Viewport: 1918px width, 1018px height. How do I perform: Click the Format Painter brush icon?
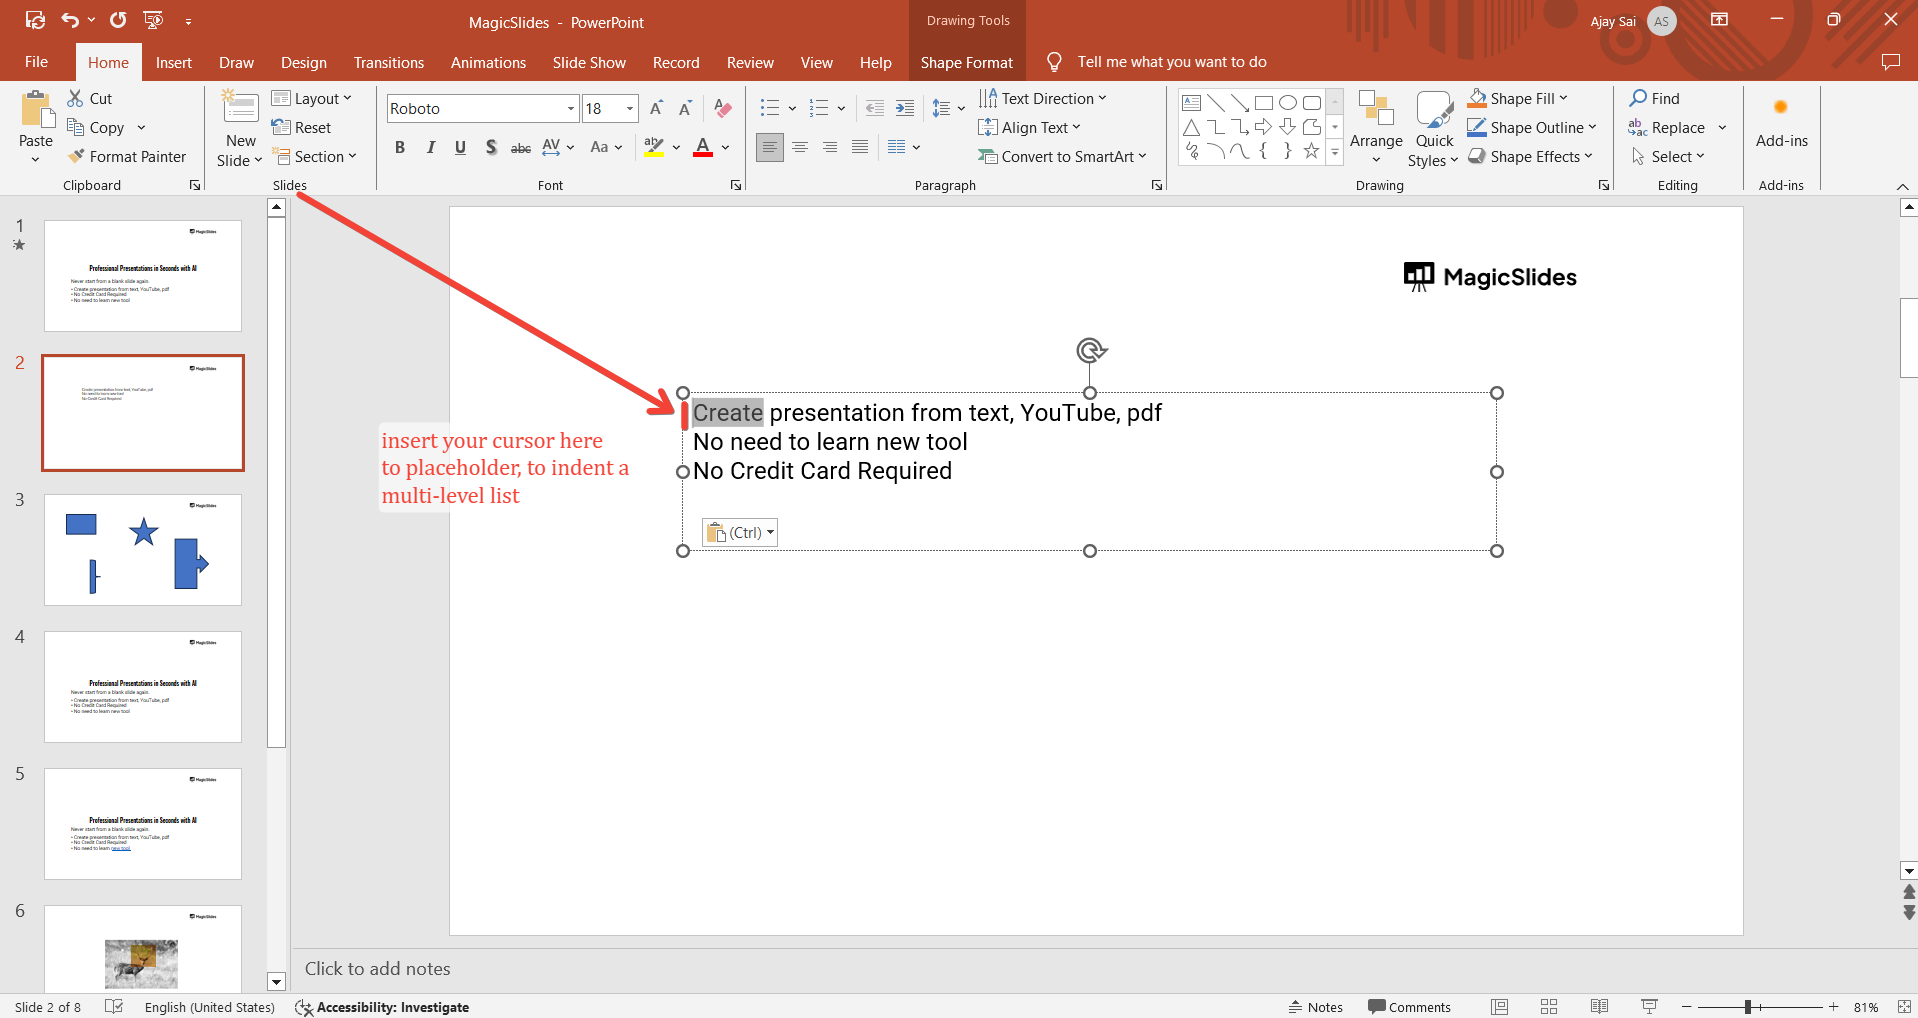(x=76, y=157)
